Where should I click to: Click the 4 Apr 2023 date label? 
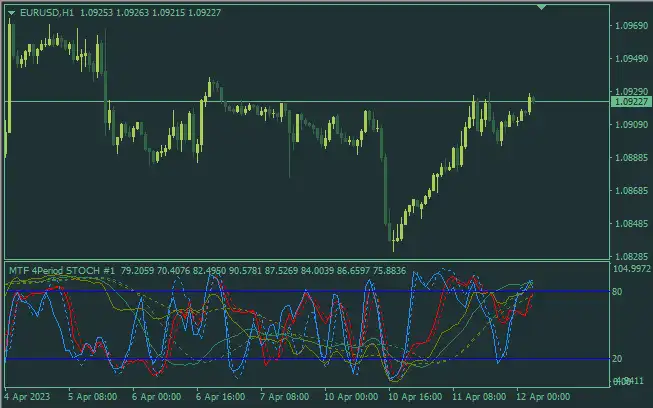27,397
